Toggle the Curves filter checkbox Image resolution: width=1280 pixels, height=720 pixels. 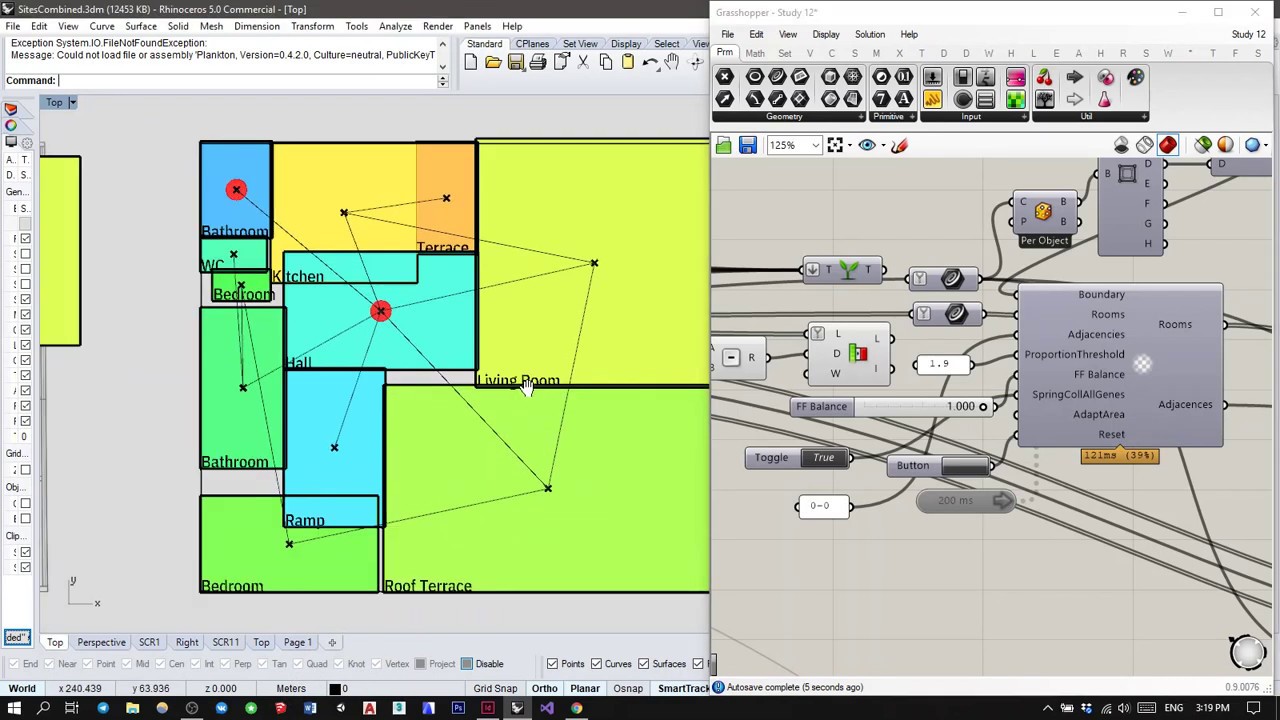point(596,664)
